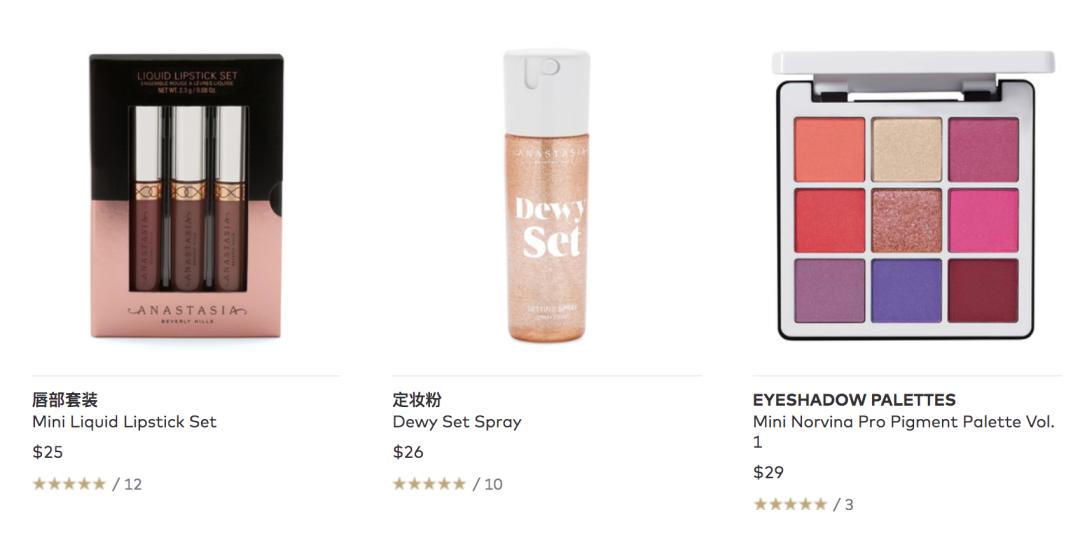Select the 唇部套装 category label
The width and height of the screenshot is (1080, 538).
(x=65, y=400)
